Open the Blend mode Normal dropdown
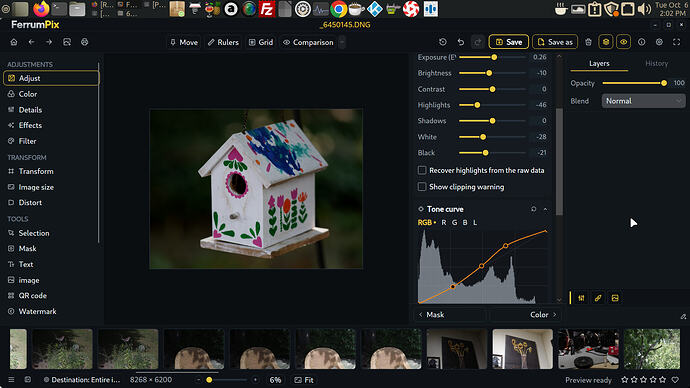This screenshot has height=388, width=690. [x=643, y=101]
